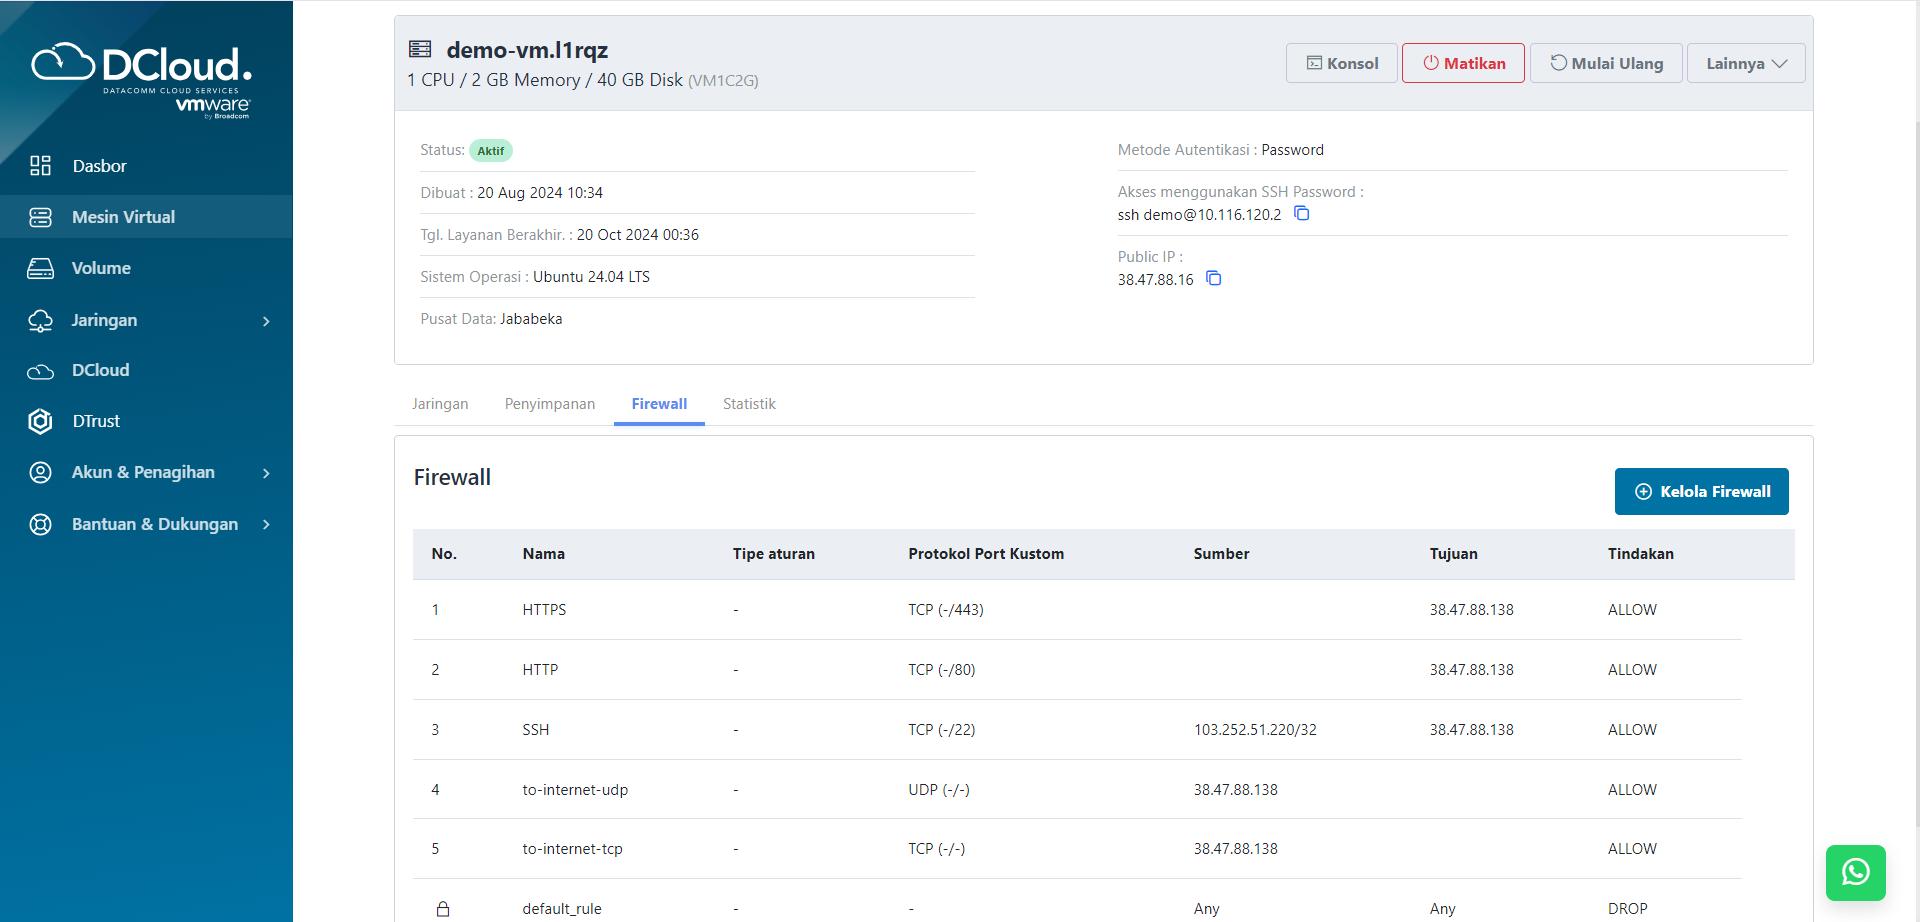Click the Volume disk icon in sidebar
The image size is (1920, 922).
pyautogui.click(x=40, y=268)
